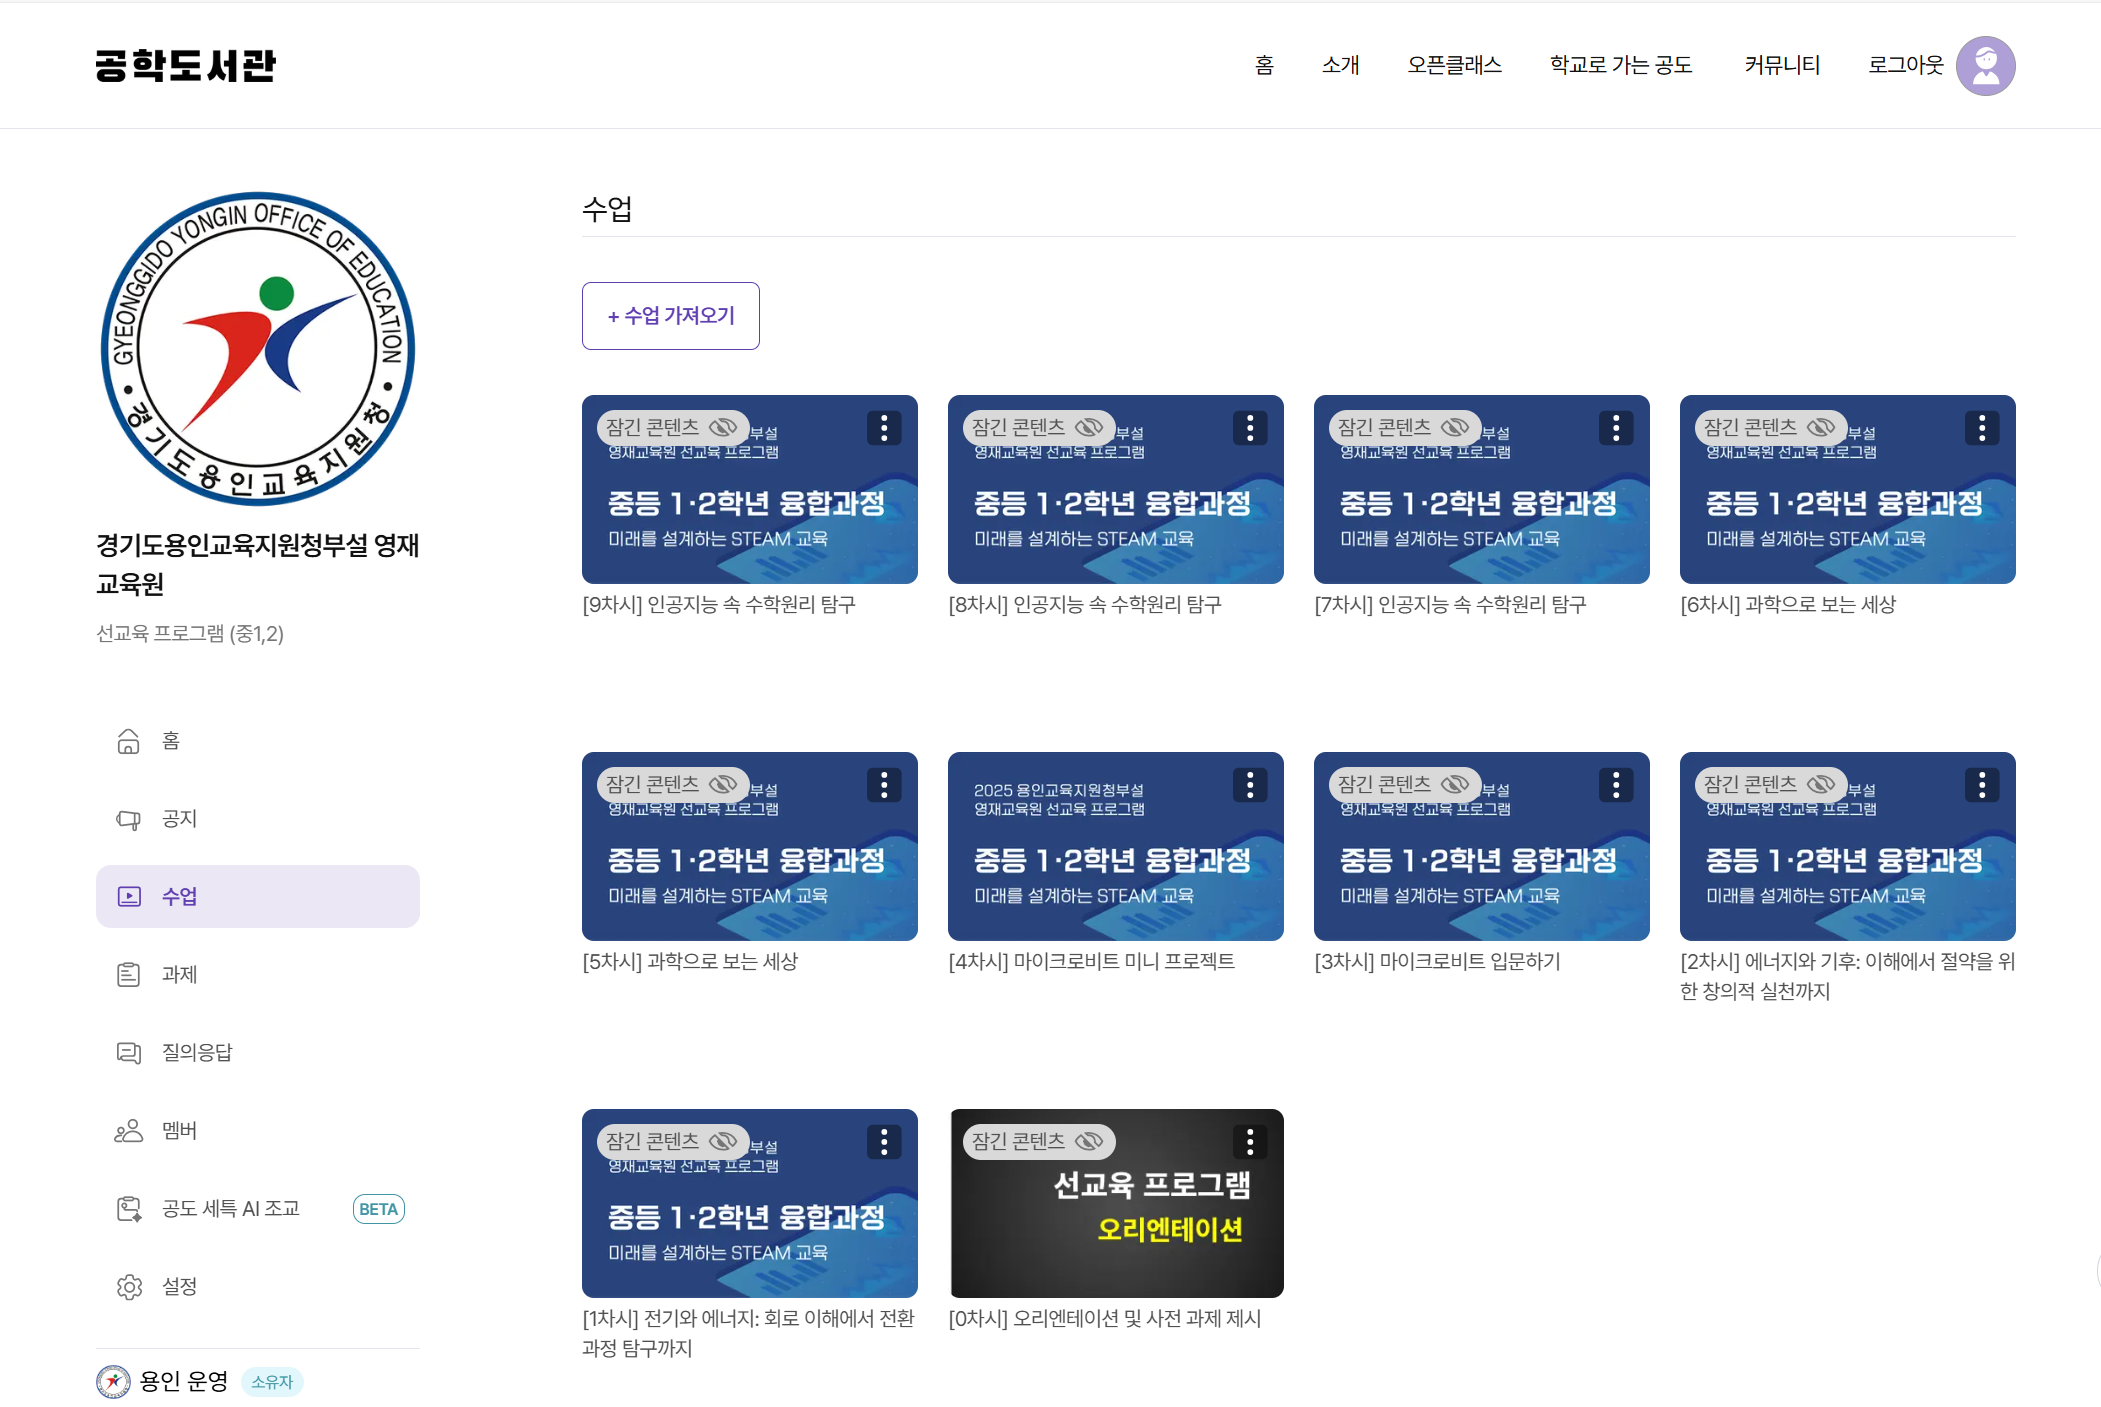Click the 공학도서관 logo
The width and height of the screenshot is (2101, 1407).
tap(186, 66)
